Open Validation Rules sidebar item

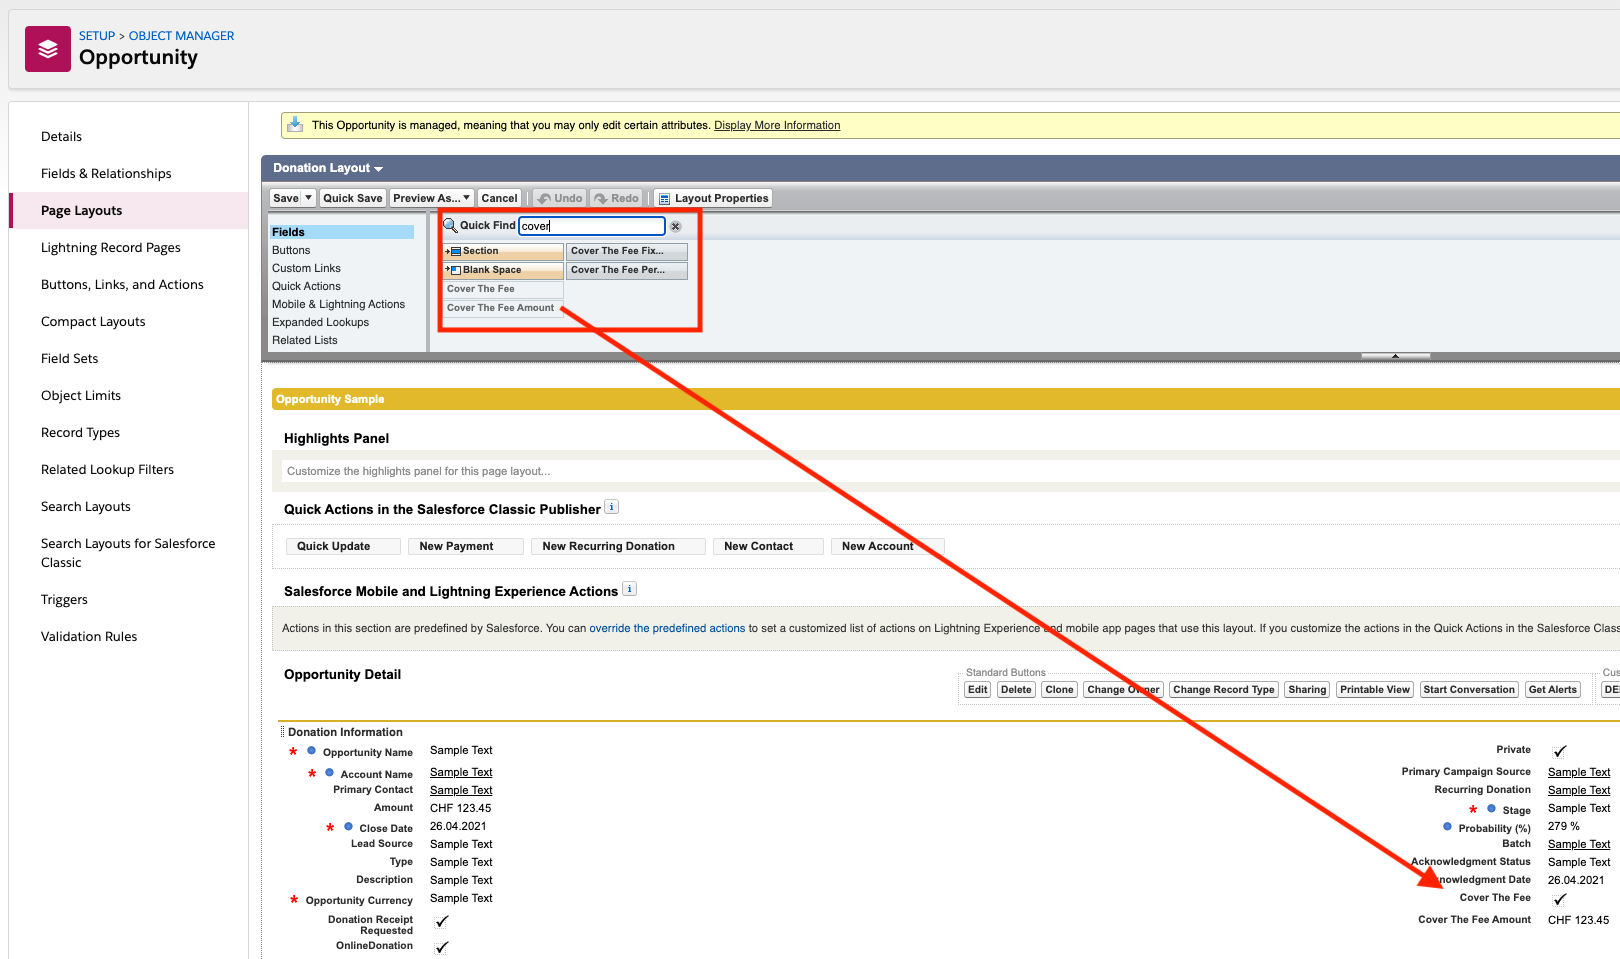[x=89, y=636]
